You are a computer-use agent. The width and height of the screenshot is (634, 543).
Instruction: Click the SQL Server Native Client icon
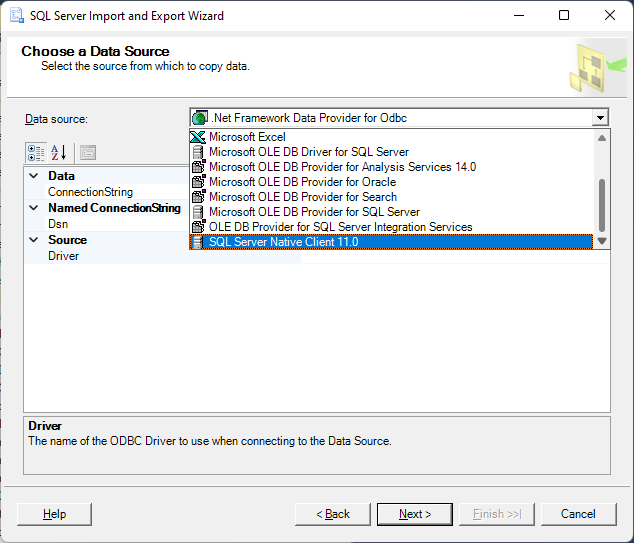198,242
